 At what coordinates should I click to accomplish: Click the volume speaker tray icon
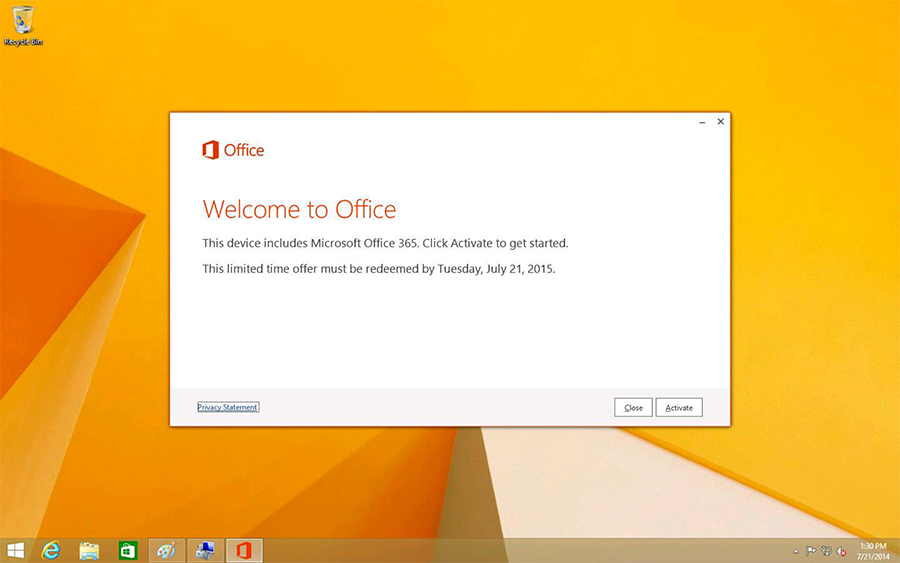point(841,552)
